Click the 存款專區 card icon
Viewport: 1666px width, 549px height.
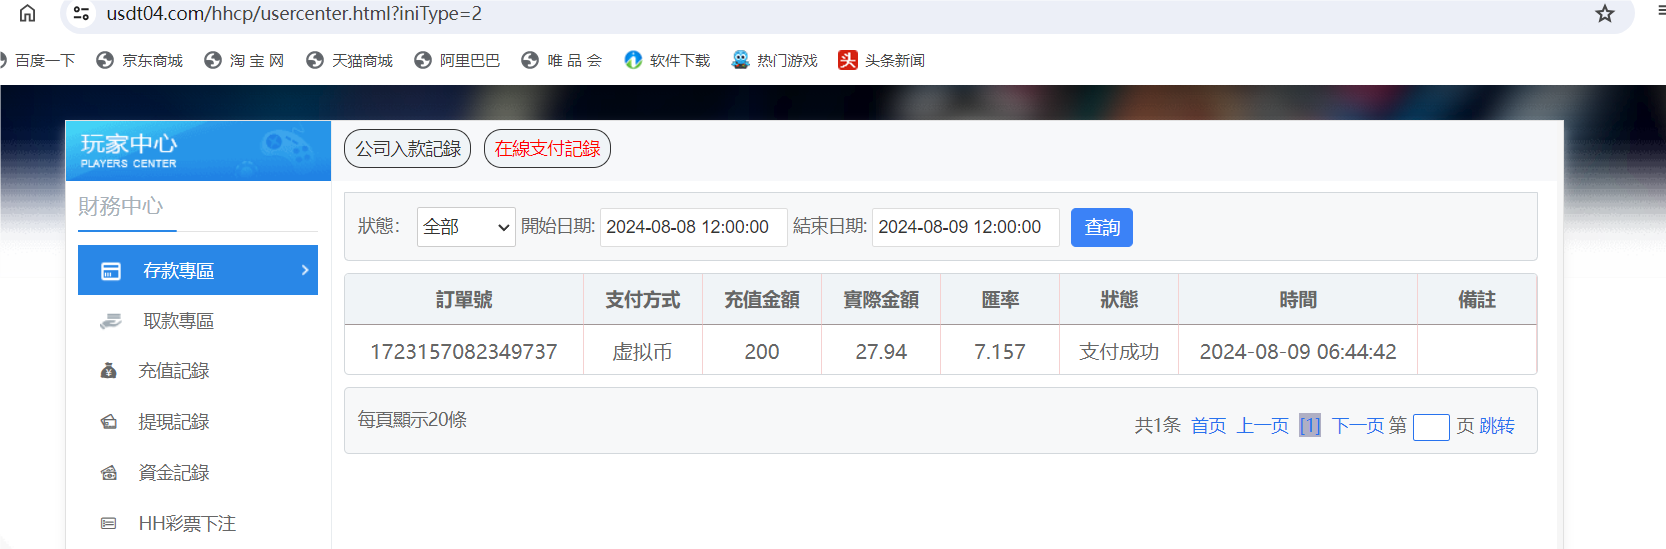coord(111,271)
